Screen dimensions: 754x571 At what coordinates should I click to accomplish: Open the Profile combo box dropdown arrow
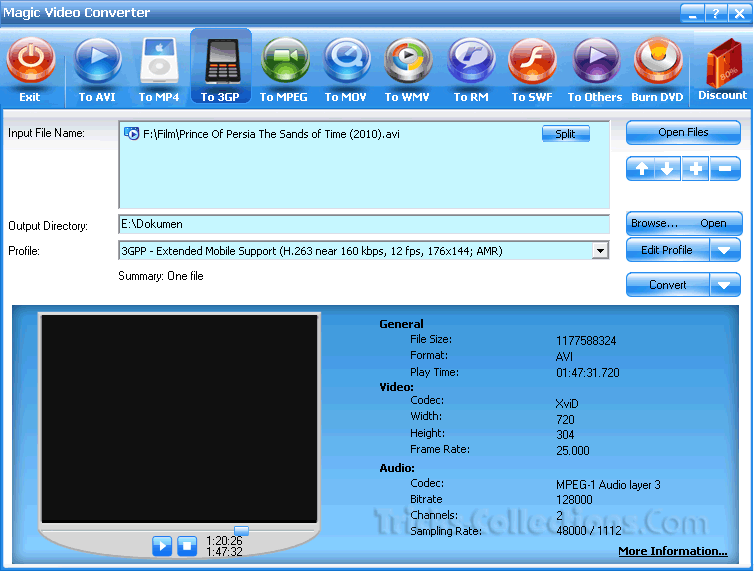600,251
